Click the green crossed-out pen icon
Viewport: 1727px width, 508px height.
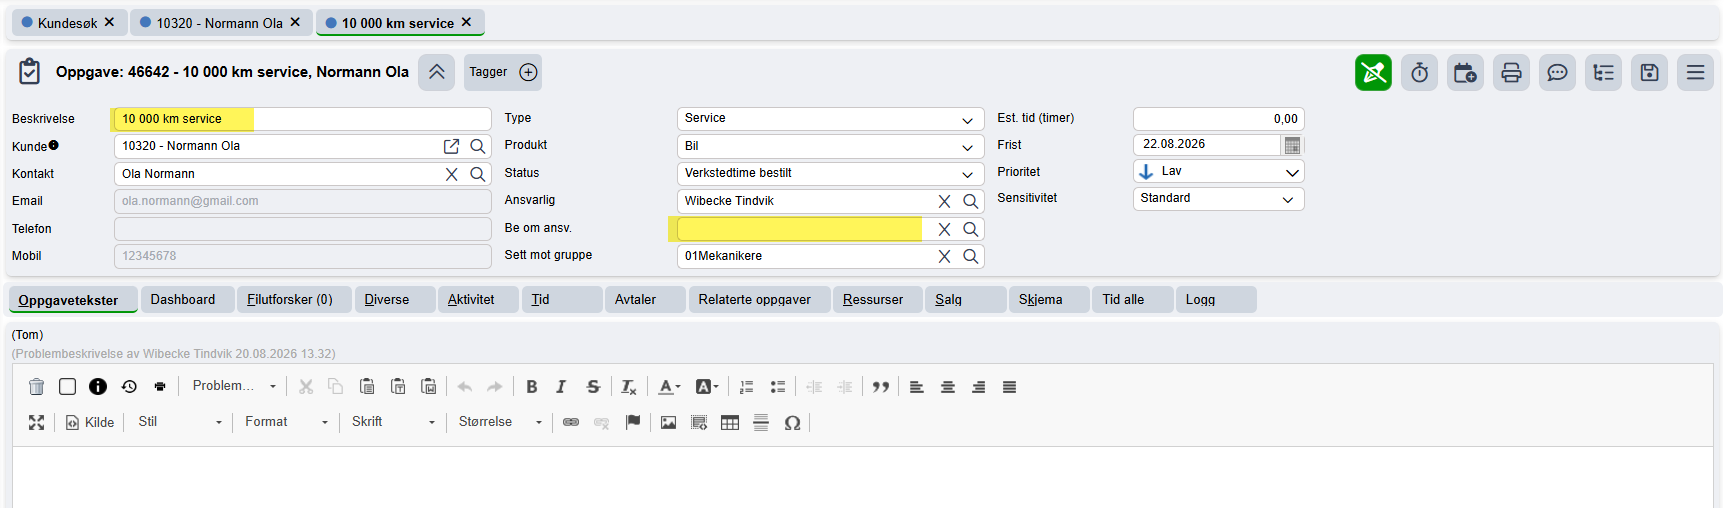(x=1373, y=72)
